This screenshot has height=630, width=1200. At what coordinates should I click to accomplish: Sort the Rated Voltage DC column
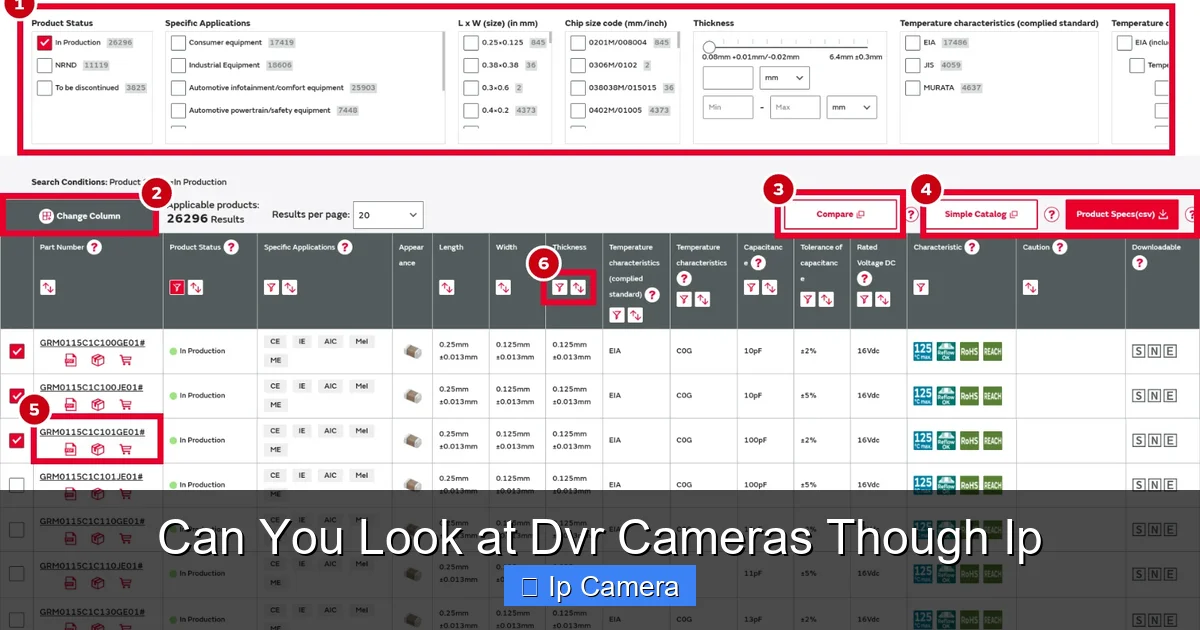tap(883, 299)
